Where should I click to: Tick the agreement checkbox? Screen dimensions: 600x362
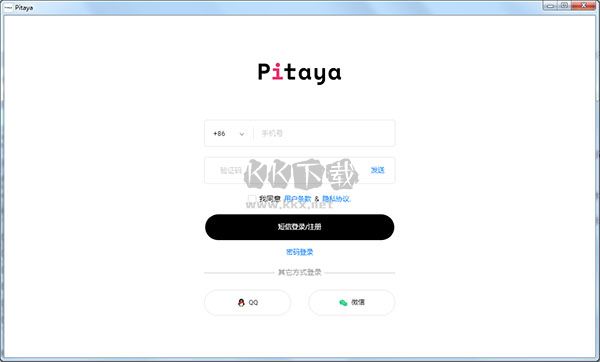point(252,199)
